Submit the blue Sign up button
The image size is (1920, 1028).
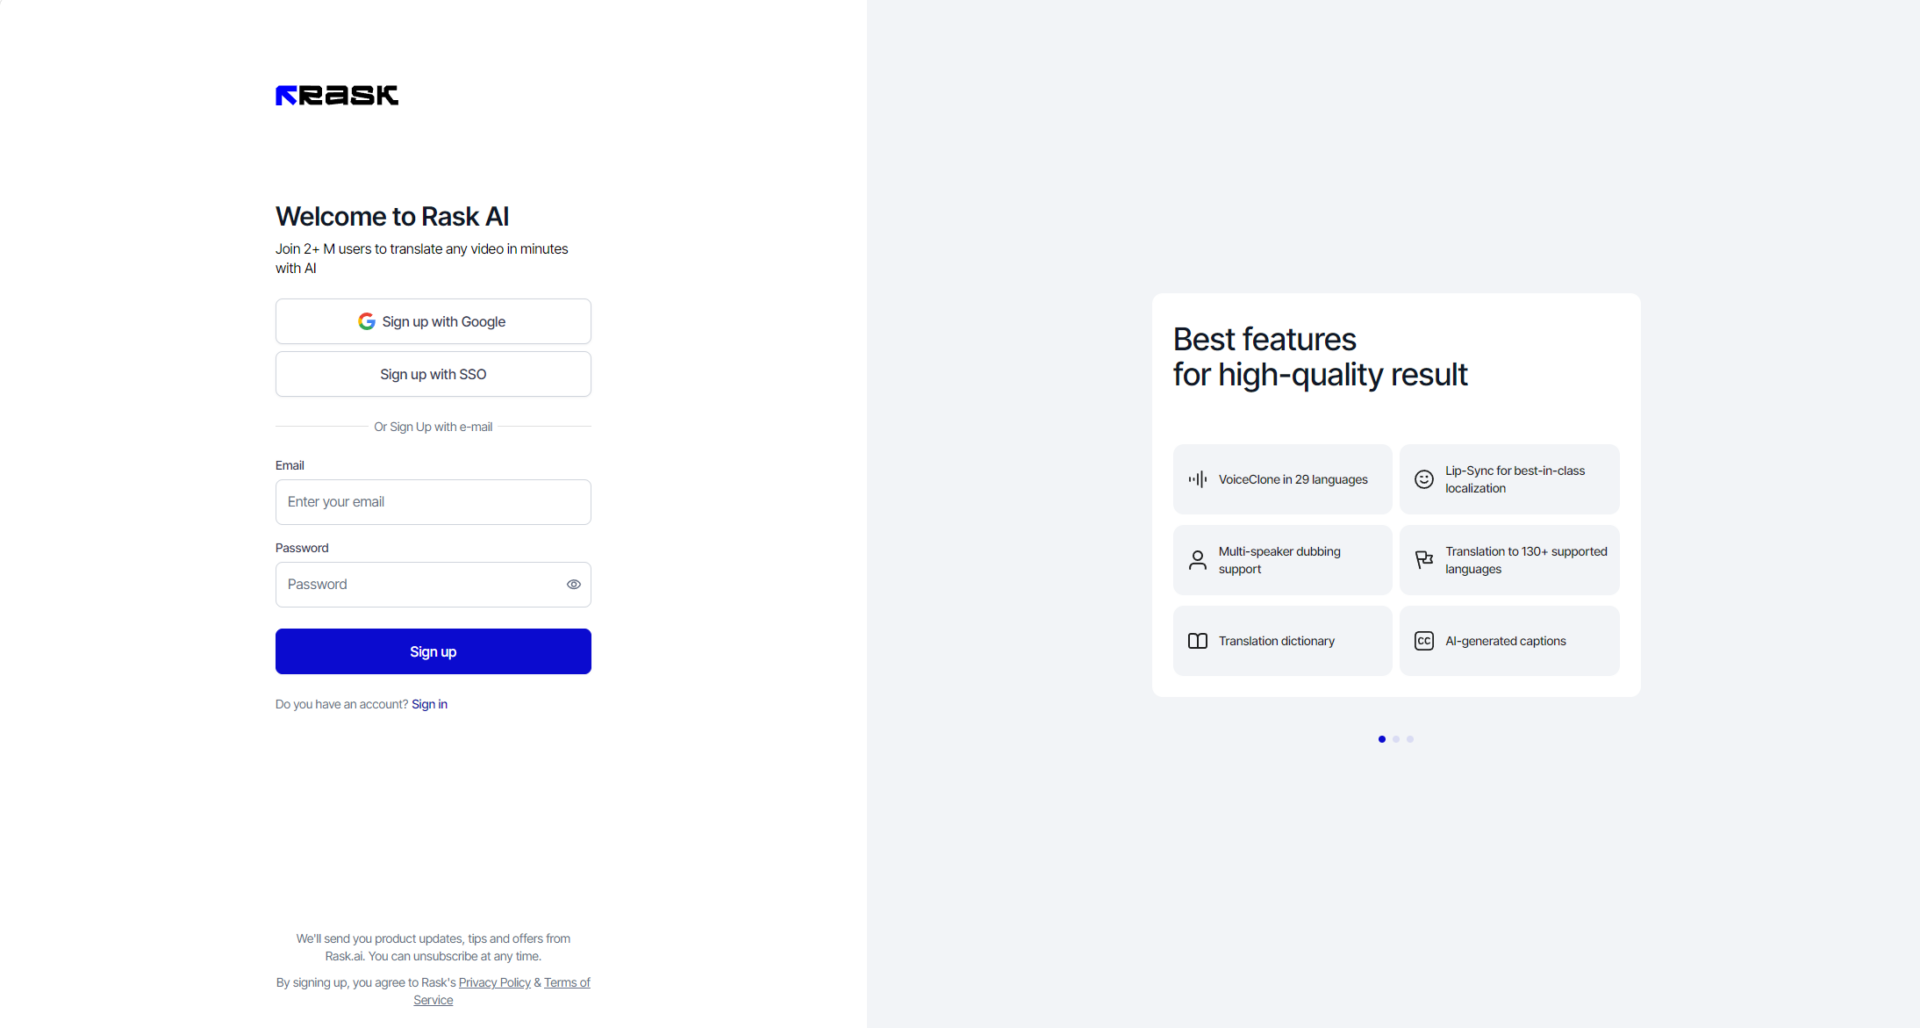coord(433,651)
